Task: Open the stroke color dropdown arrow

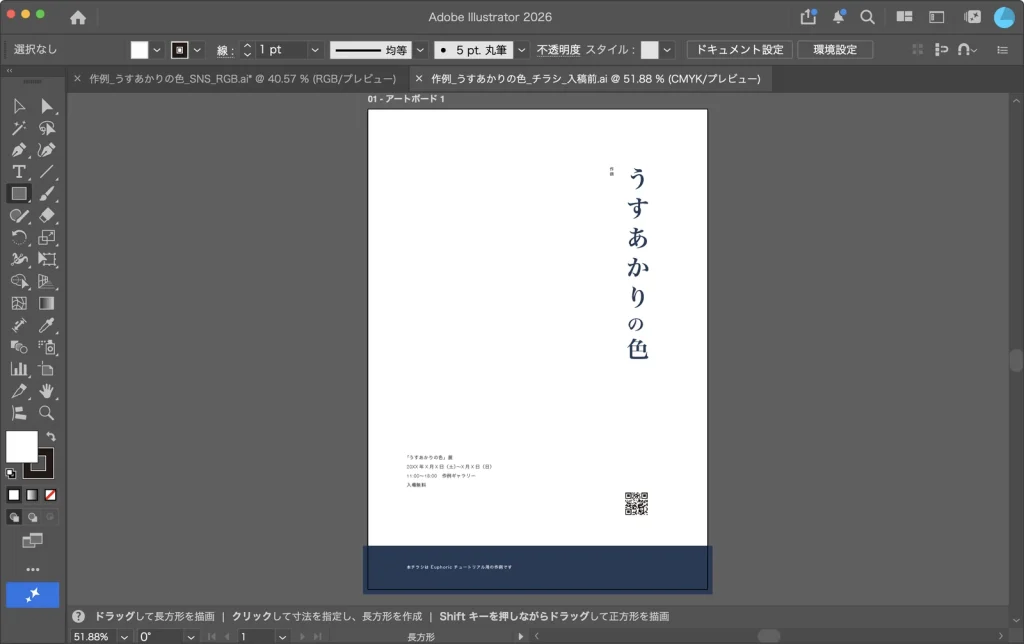Action: 197,50
